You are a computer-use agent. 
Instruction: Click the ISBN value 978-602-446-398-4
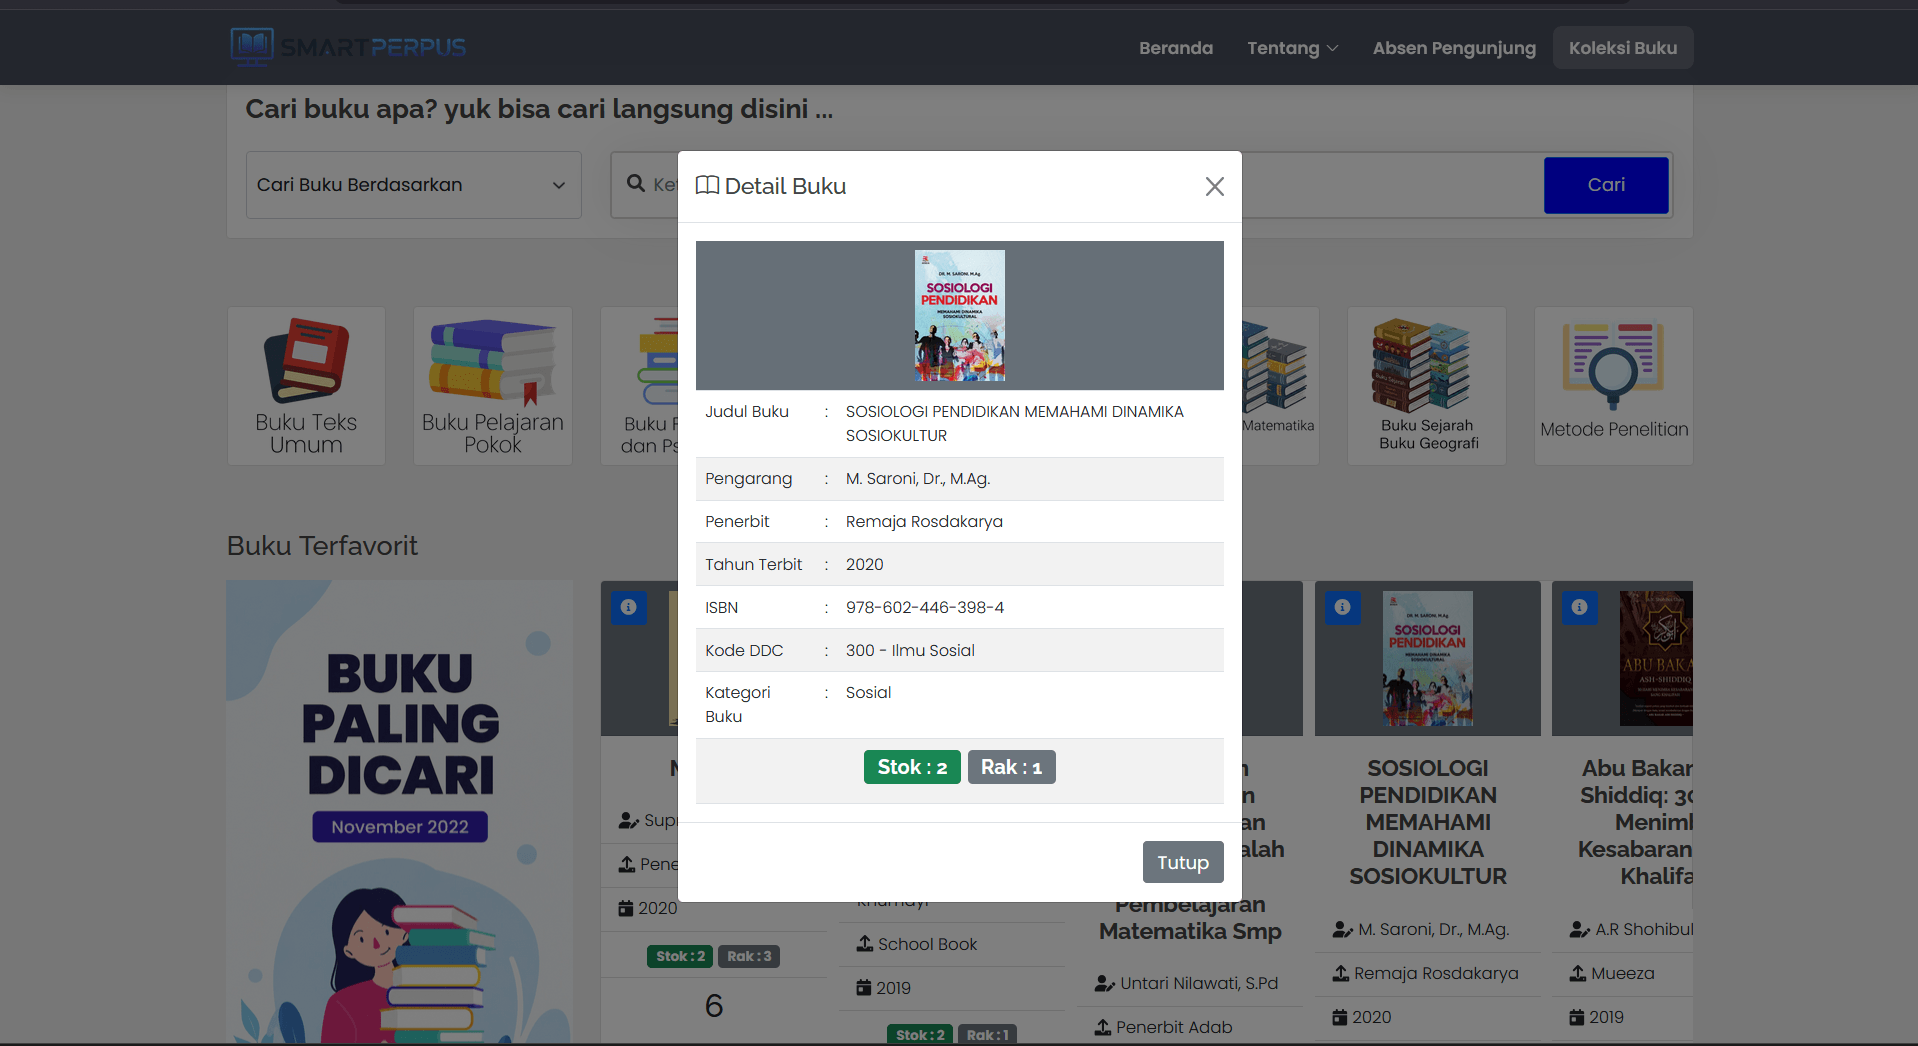pyautogui.click(x=925, y=607)
